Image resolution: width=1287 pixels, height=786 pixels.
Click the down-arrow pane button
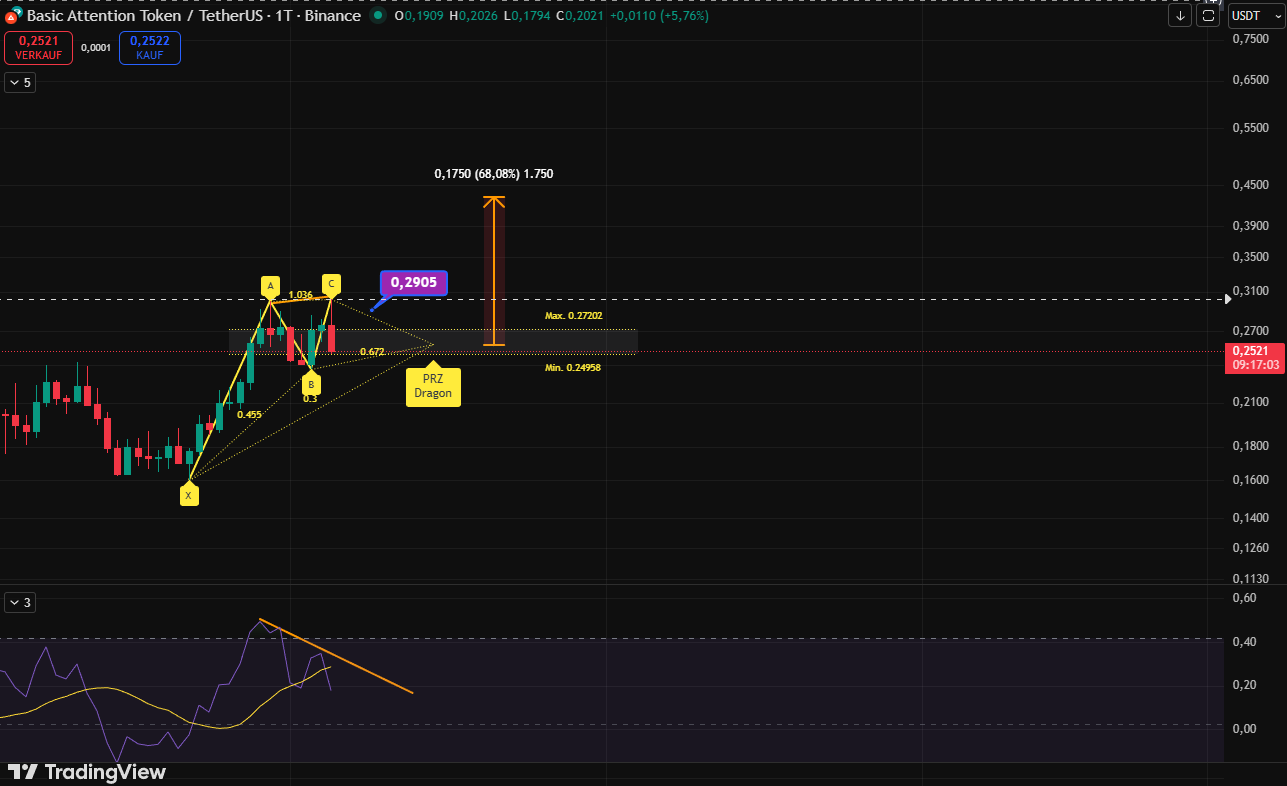pos(1180,15)
